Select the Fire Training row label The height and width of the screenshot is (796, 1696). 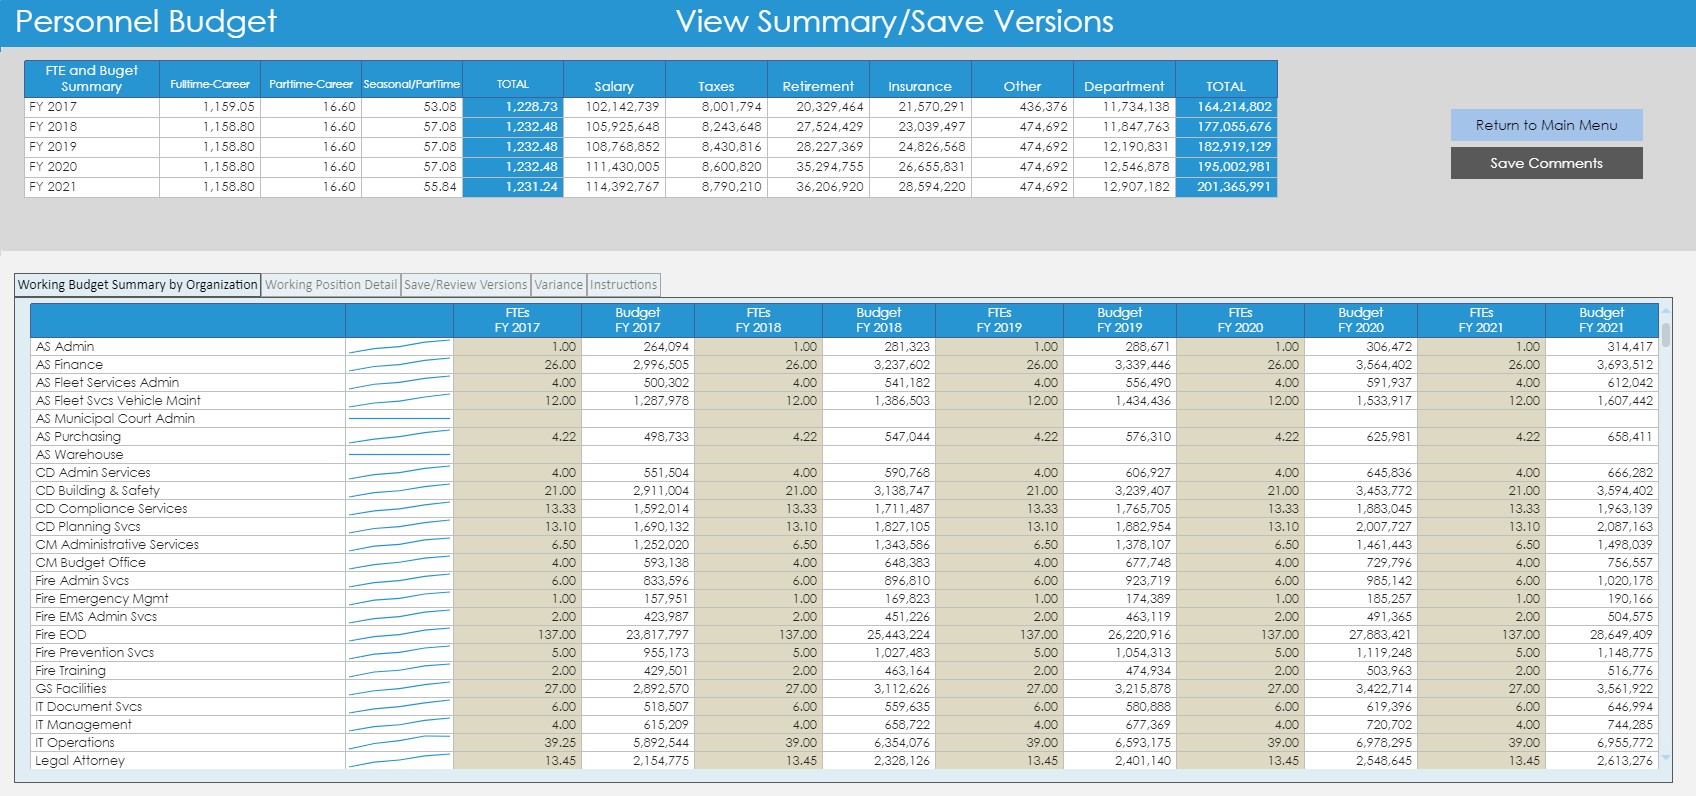(70, 671)
